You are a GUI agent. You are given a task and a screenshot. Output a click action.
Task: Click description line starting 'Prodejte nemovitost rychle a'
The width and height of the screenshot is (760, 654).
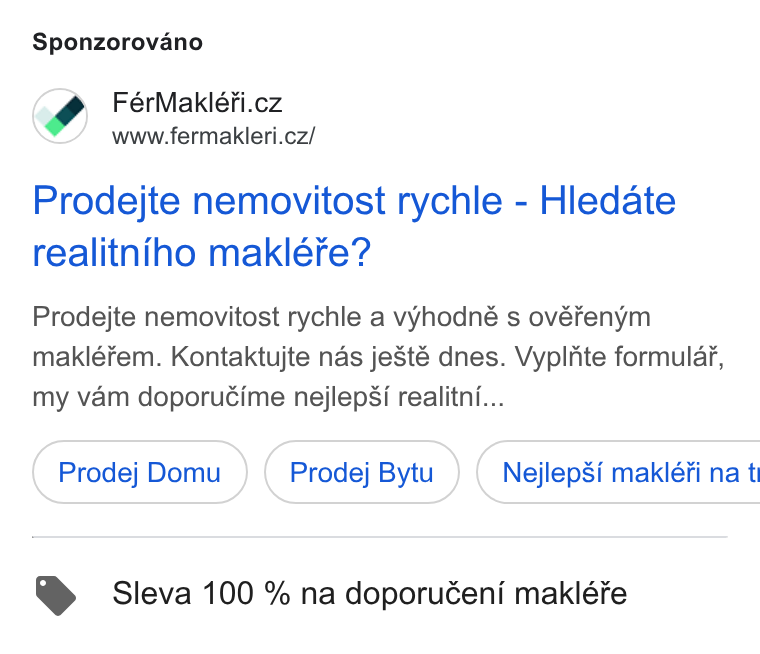[x=341, y=318]
